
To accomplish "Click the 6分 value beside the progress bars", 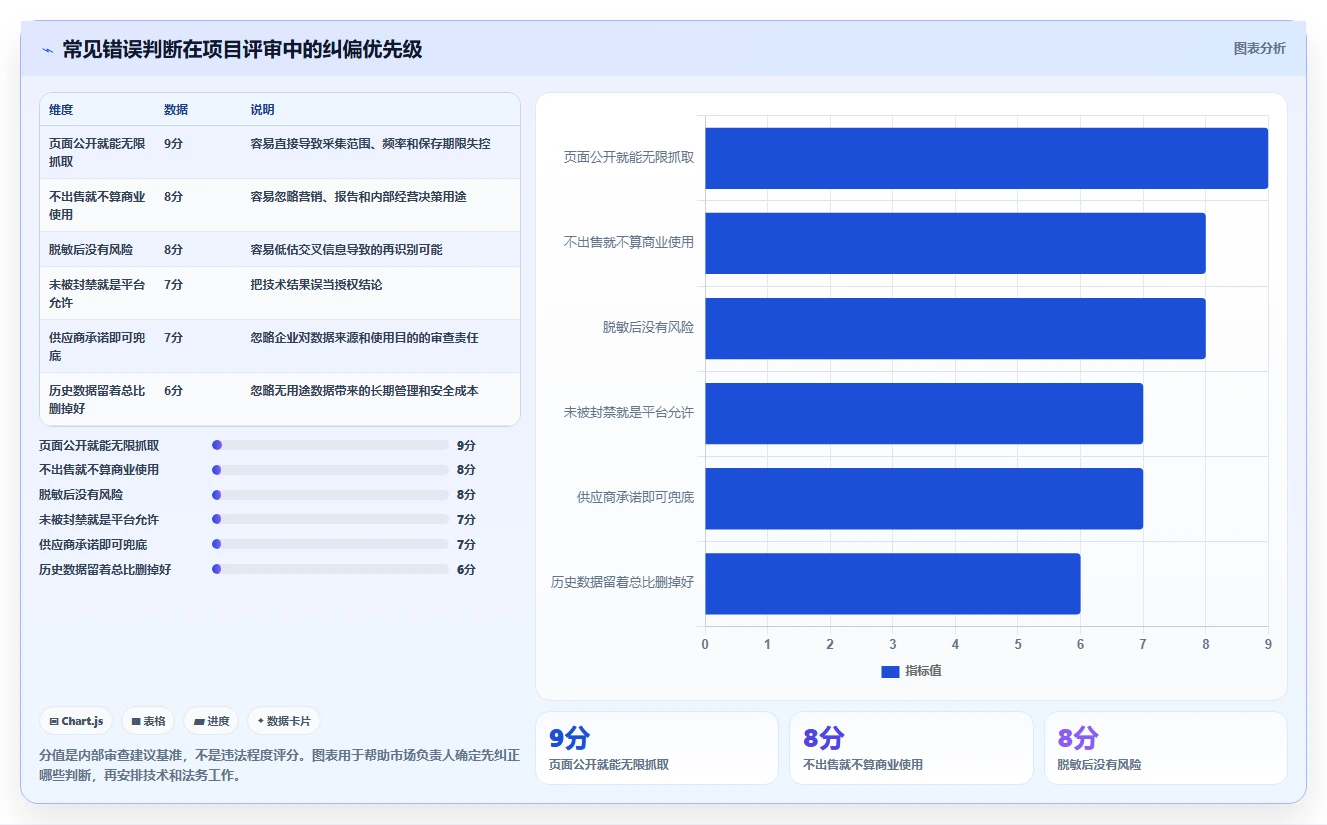I will click(x=466, y=570).
